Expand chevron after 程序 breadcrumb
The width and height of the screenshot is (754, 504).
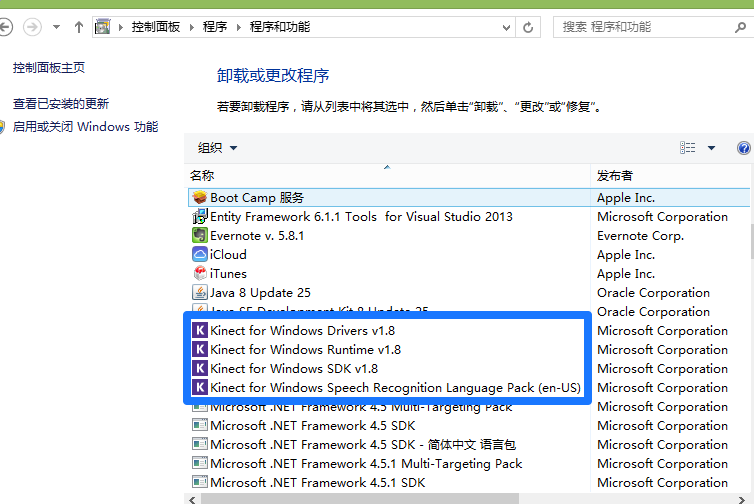[239, 27]
